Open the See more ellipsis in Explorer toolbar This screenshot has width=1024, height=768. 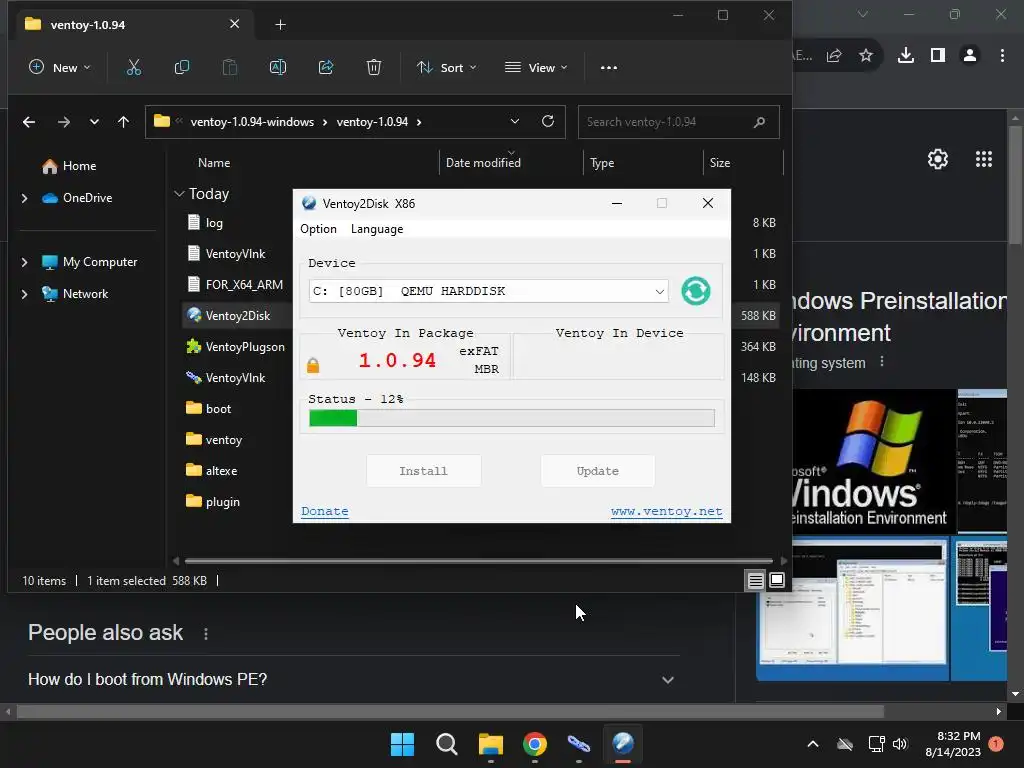click(609, 67)
